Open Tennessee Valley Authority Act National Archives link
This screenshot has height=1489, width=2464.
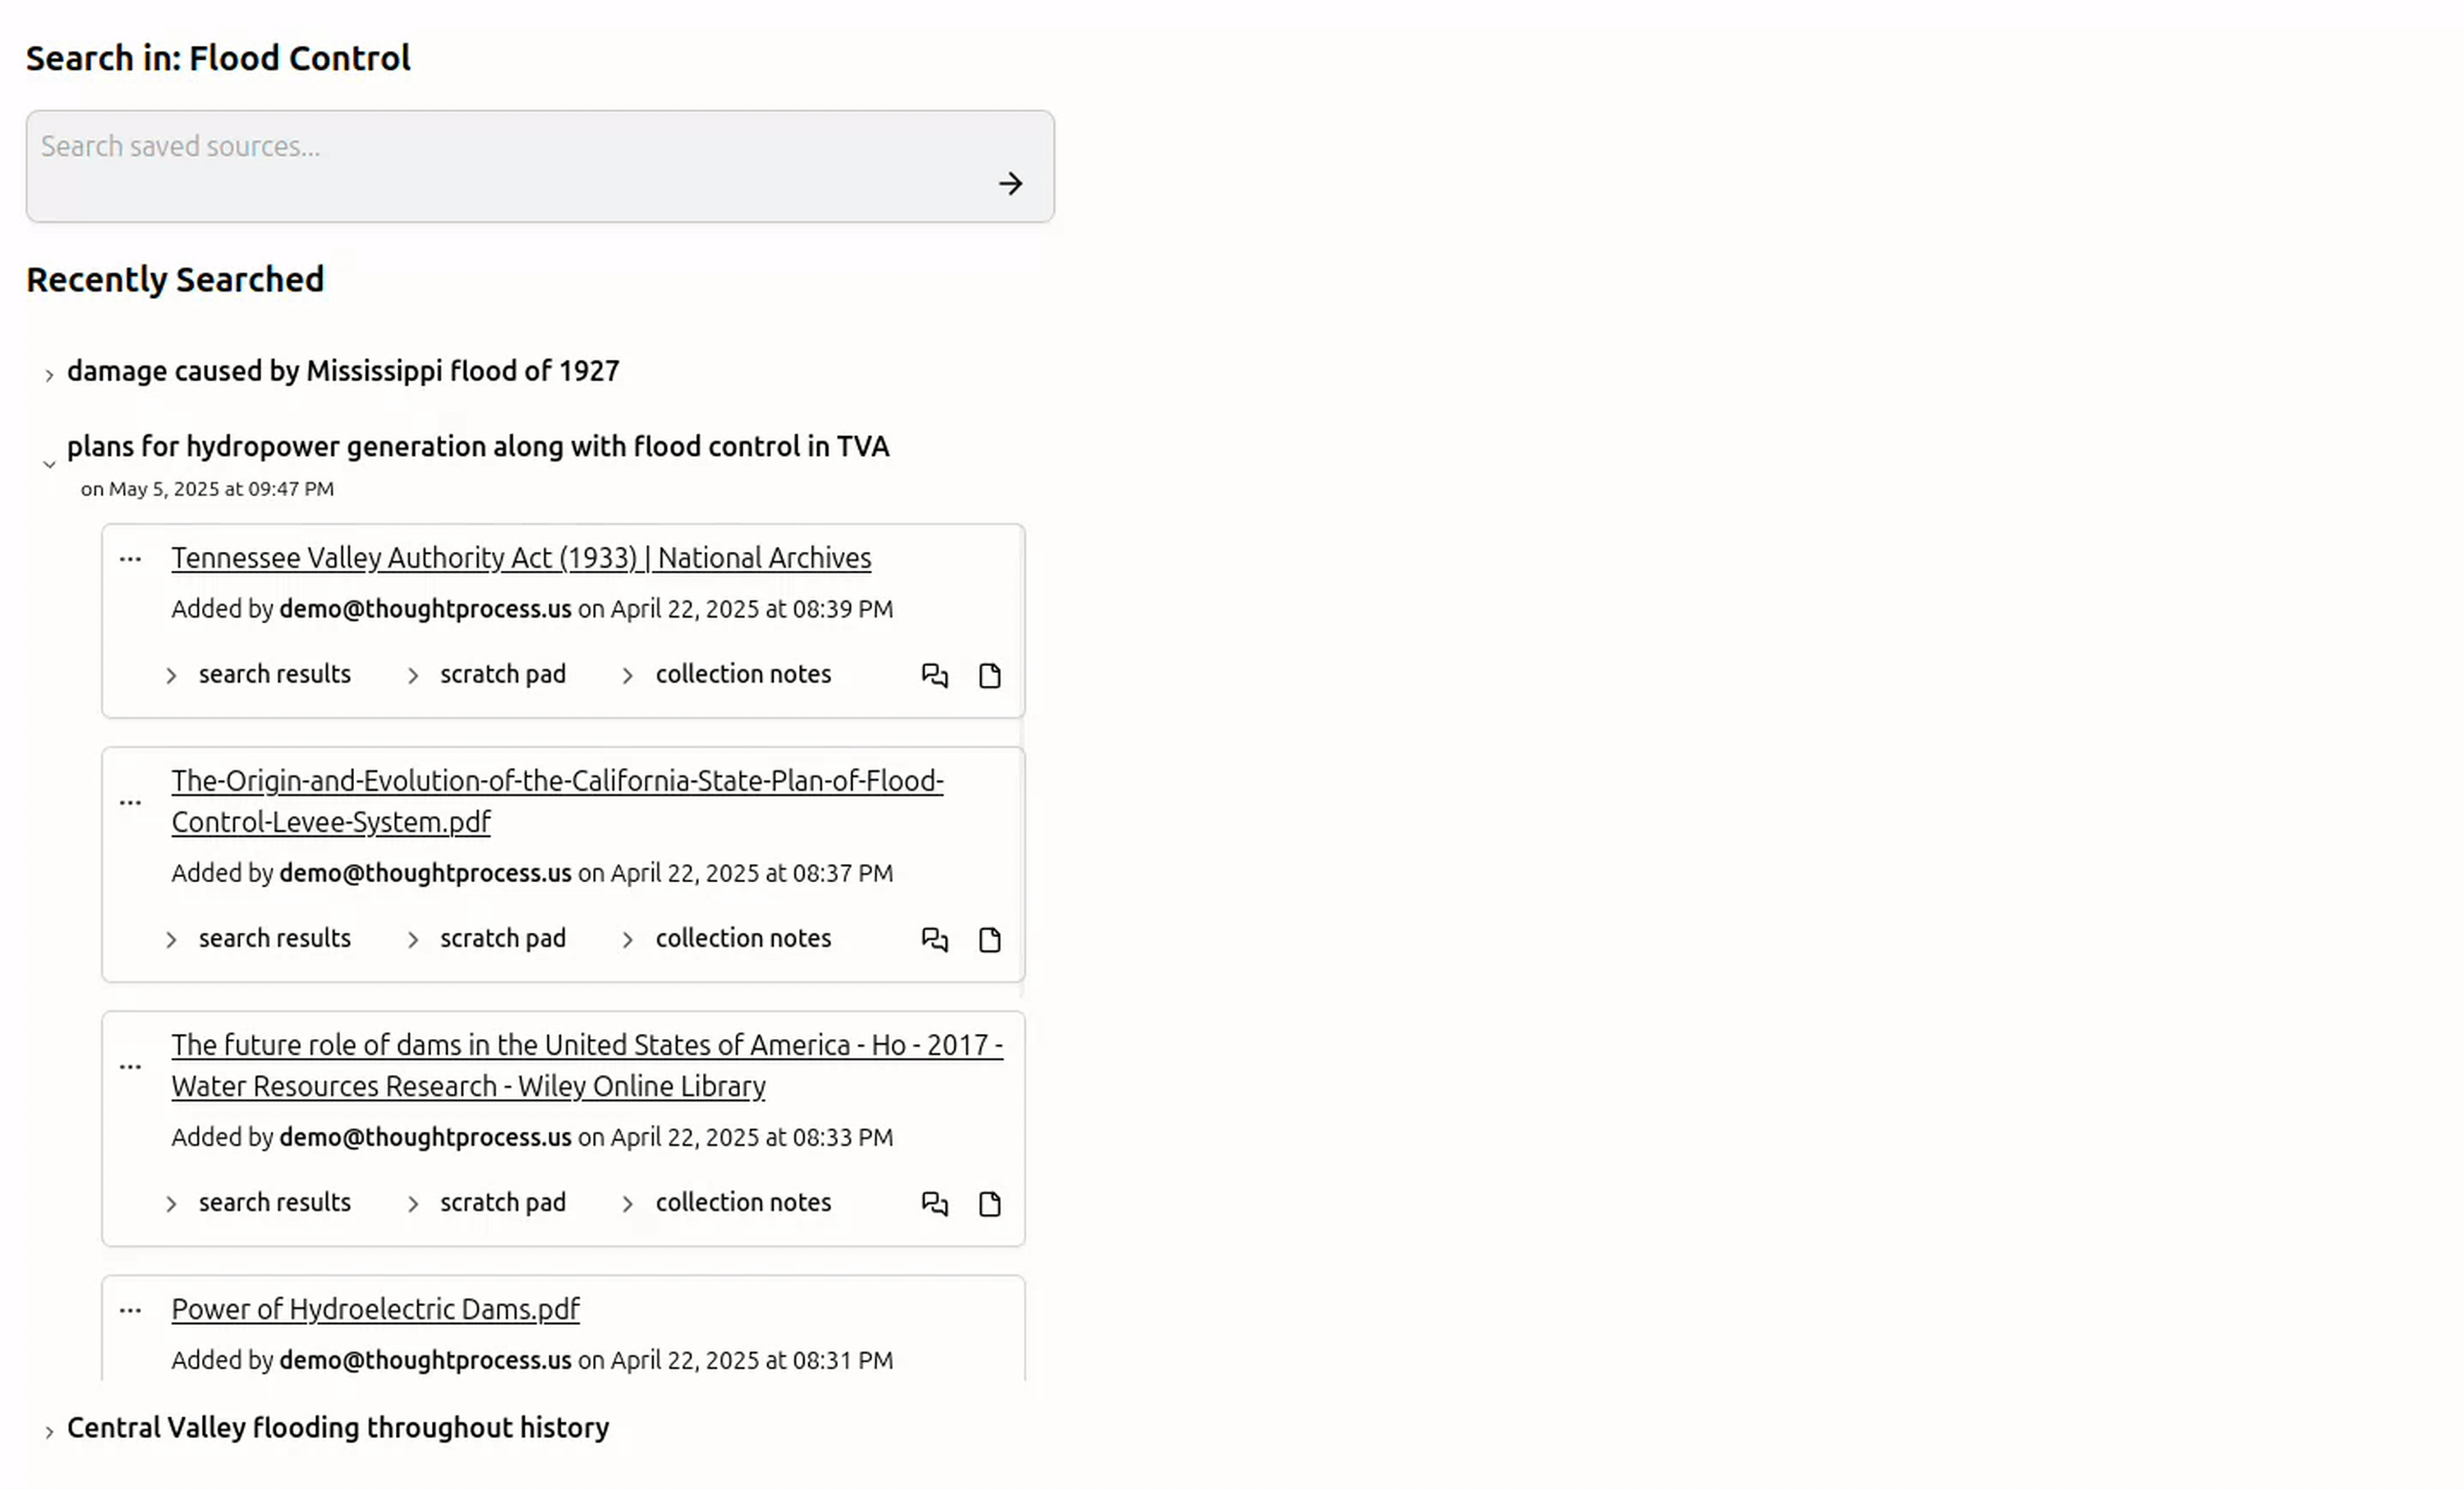tap(521, 558)
